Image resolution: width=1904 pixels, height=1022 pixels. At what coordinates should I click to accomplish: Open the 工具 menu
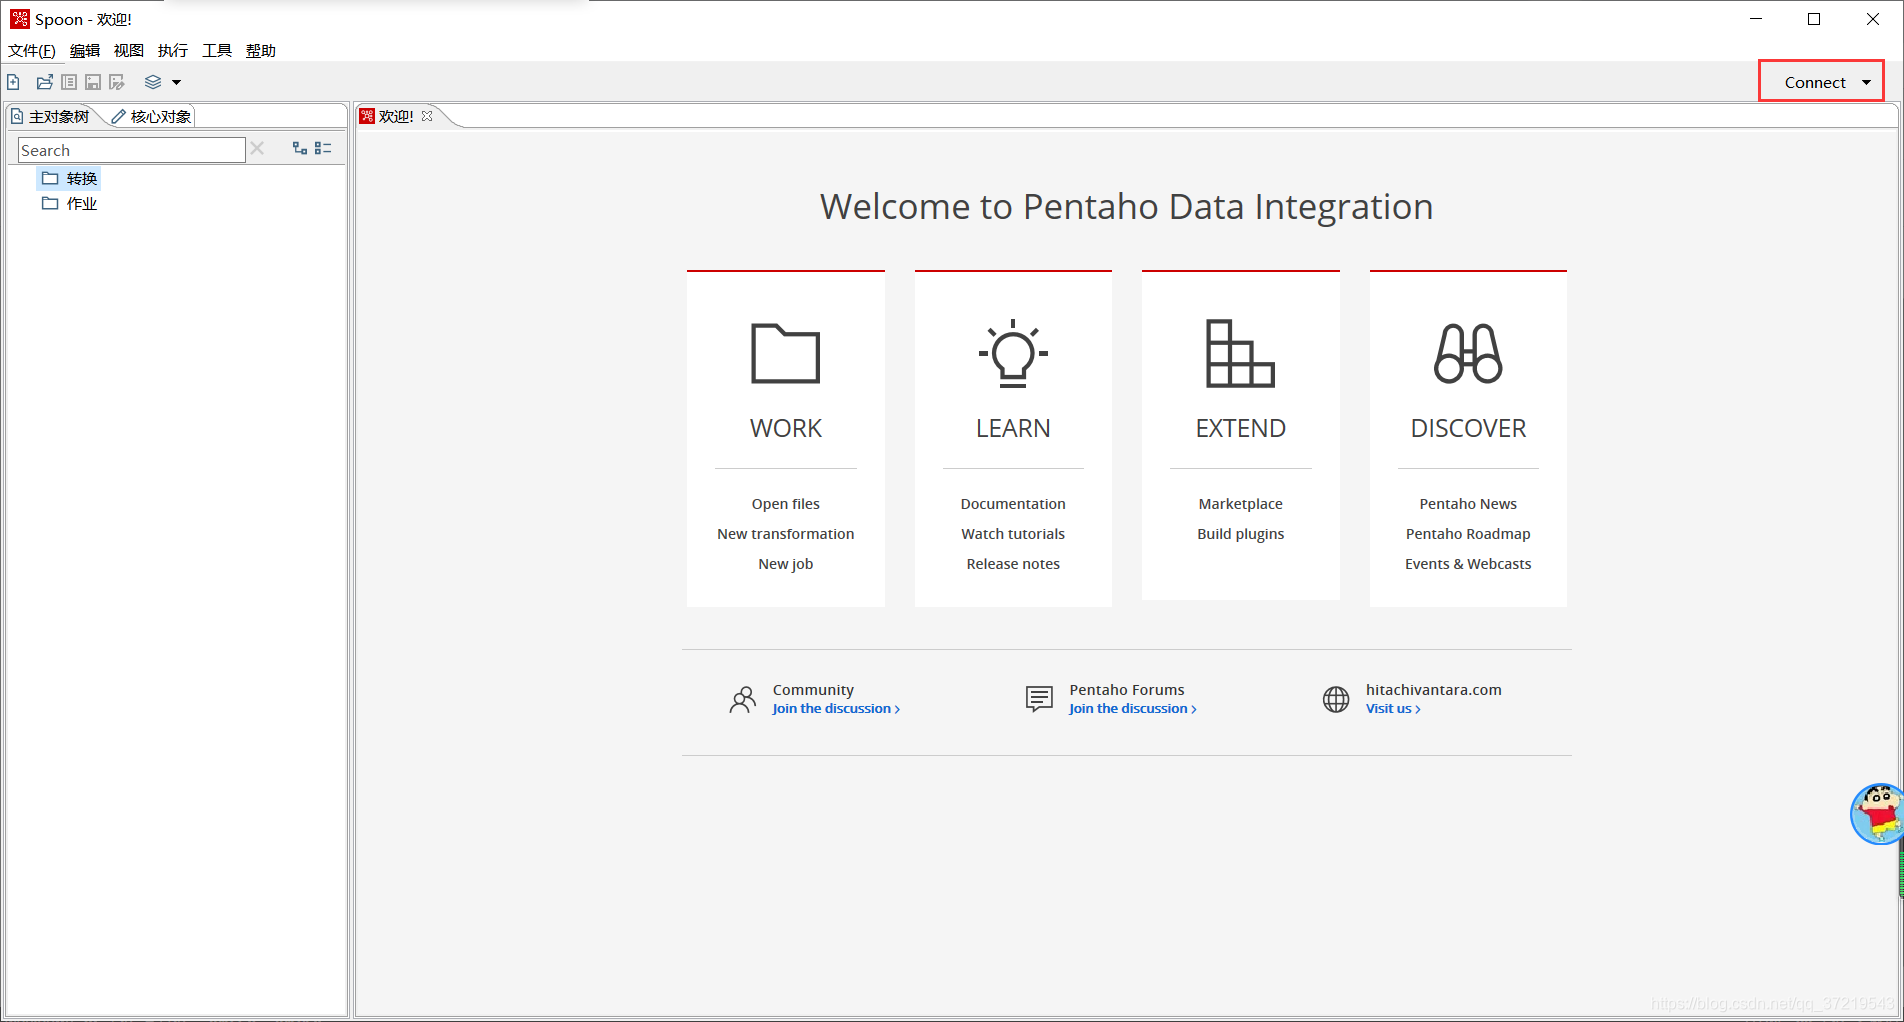tap(217, 51)
